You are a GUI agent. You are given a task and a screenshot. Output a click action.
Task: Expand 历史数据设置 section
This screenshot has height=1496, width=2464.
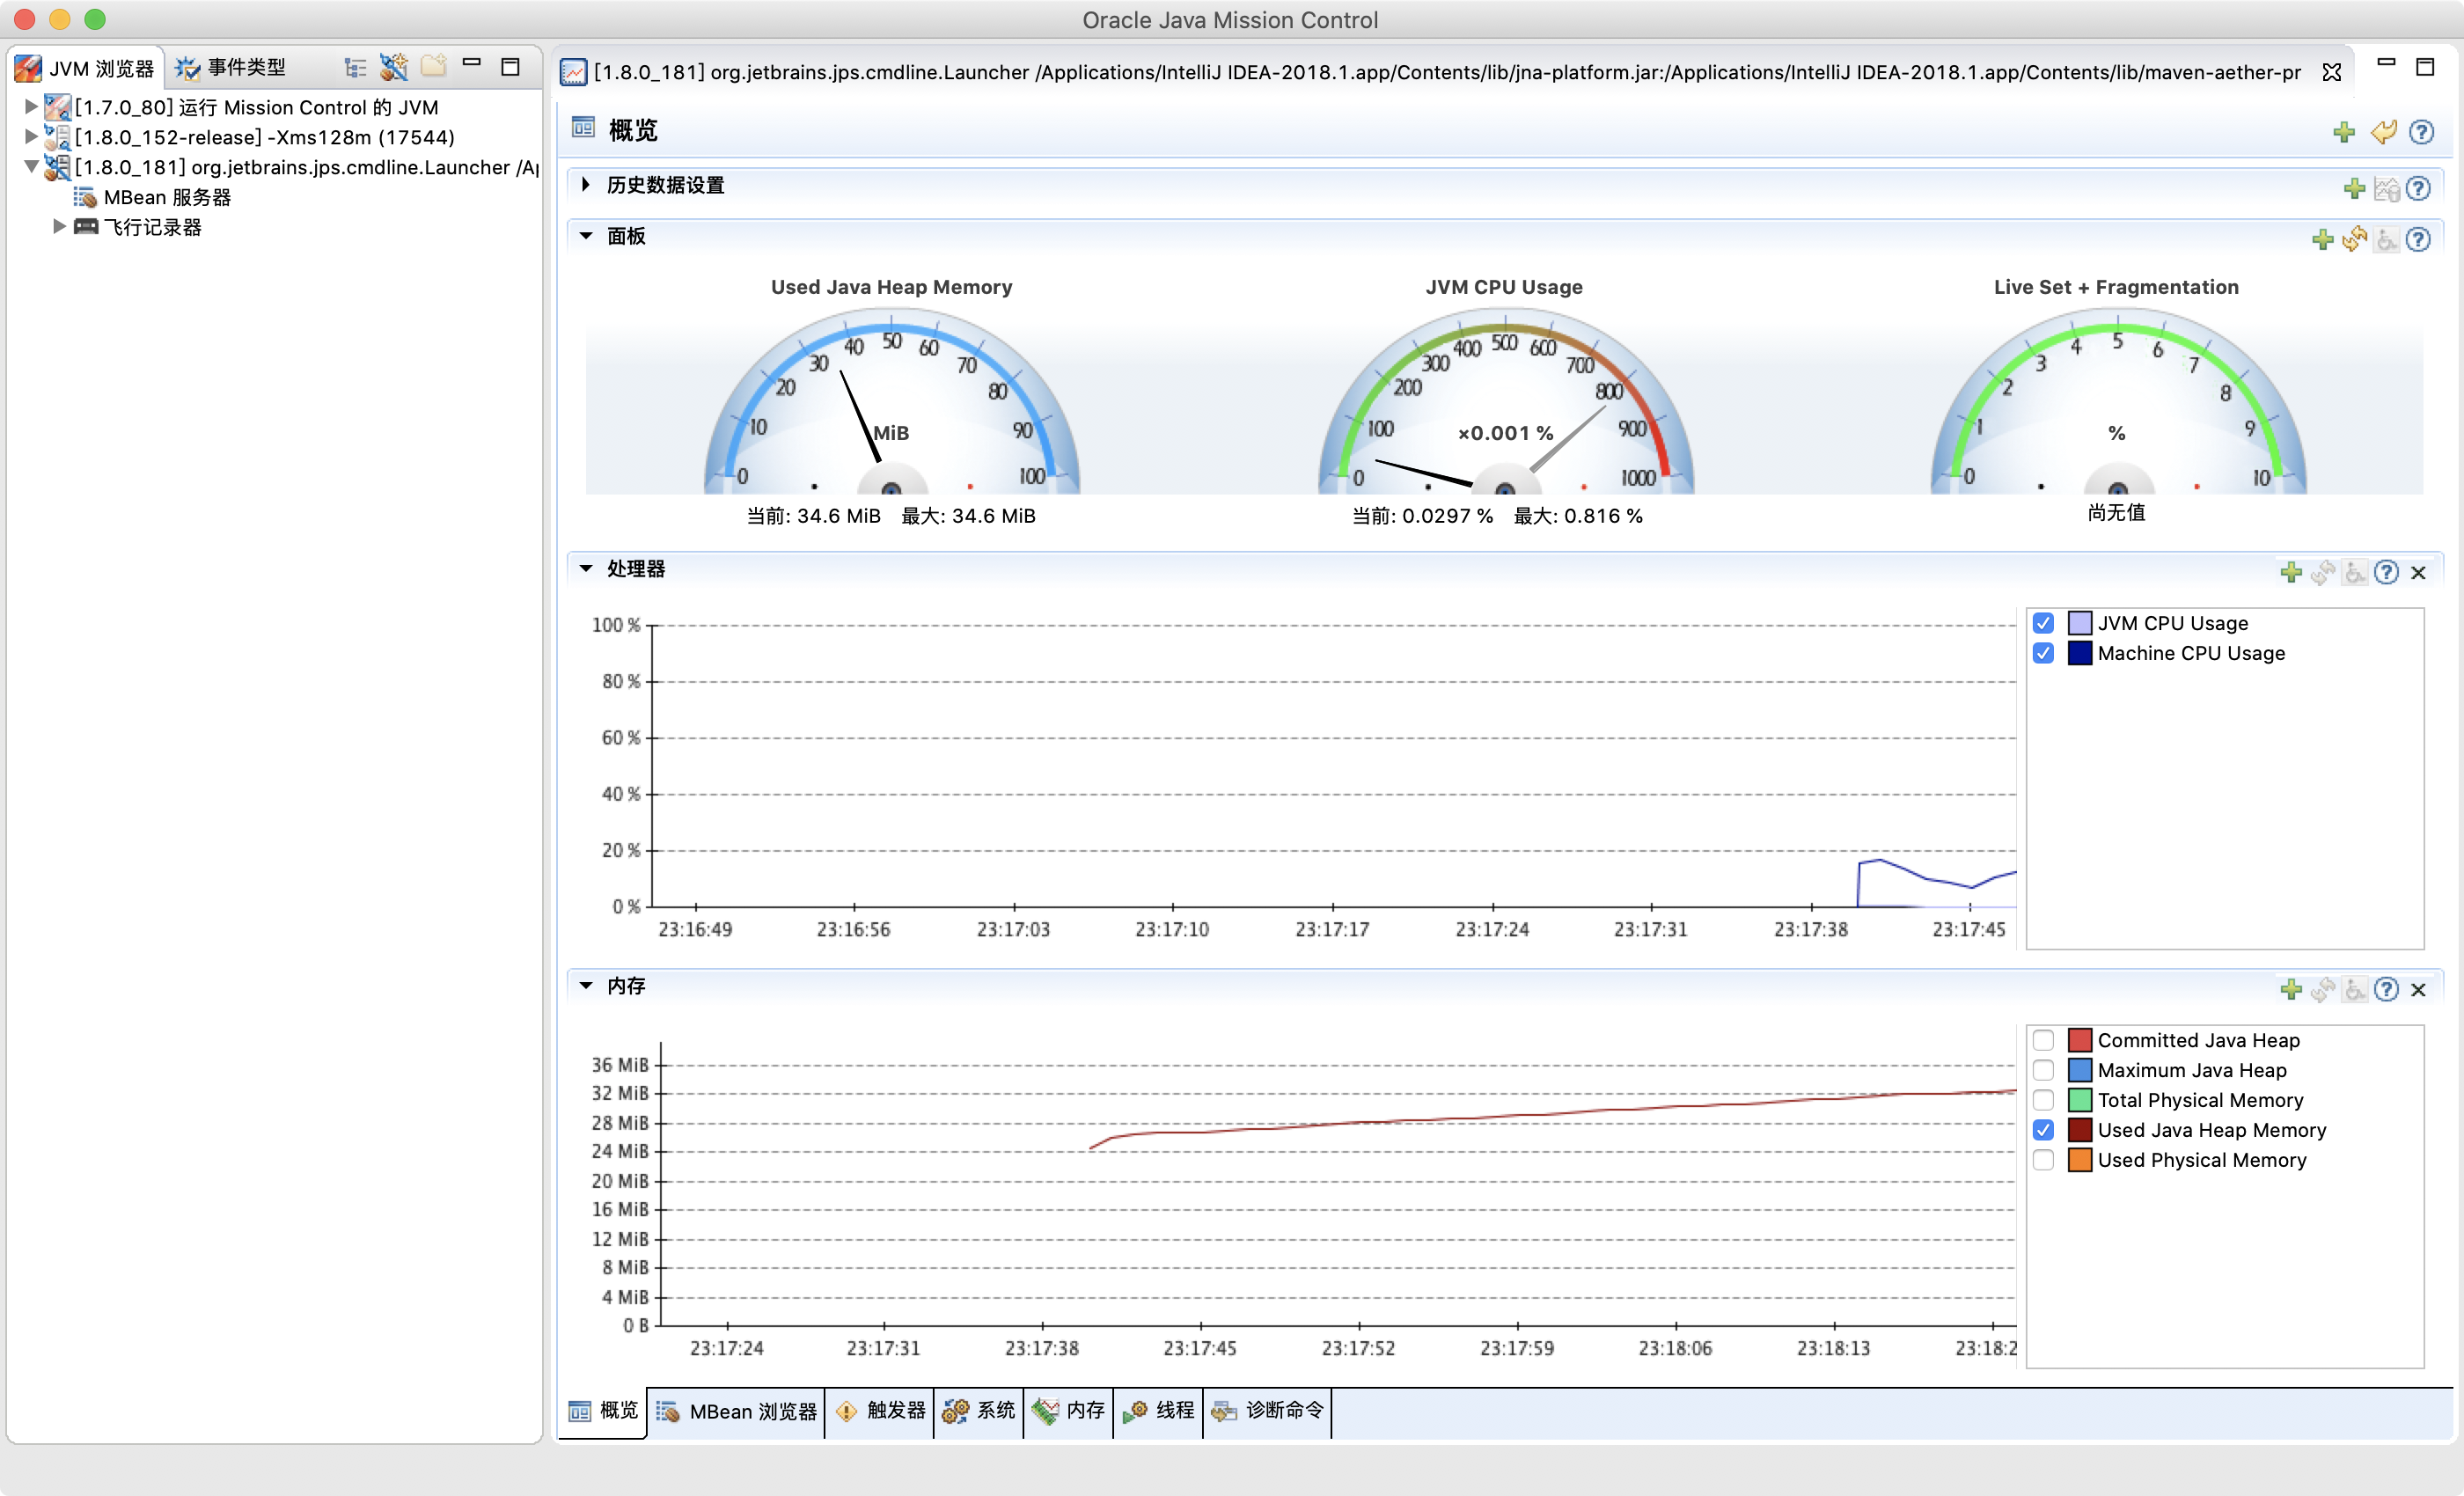pyautogui.click(x=588, y=185)
